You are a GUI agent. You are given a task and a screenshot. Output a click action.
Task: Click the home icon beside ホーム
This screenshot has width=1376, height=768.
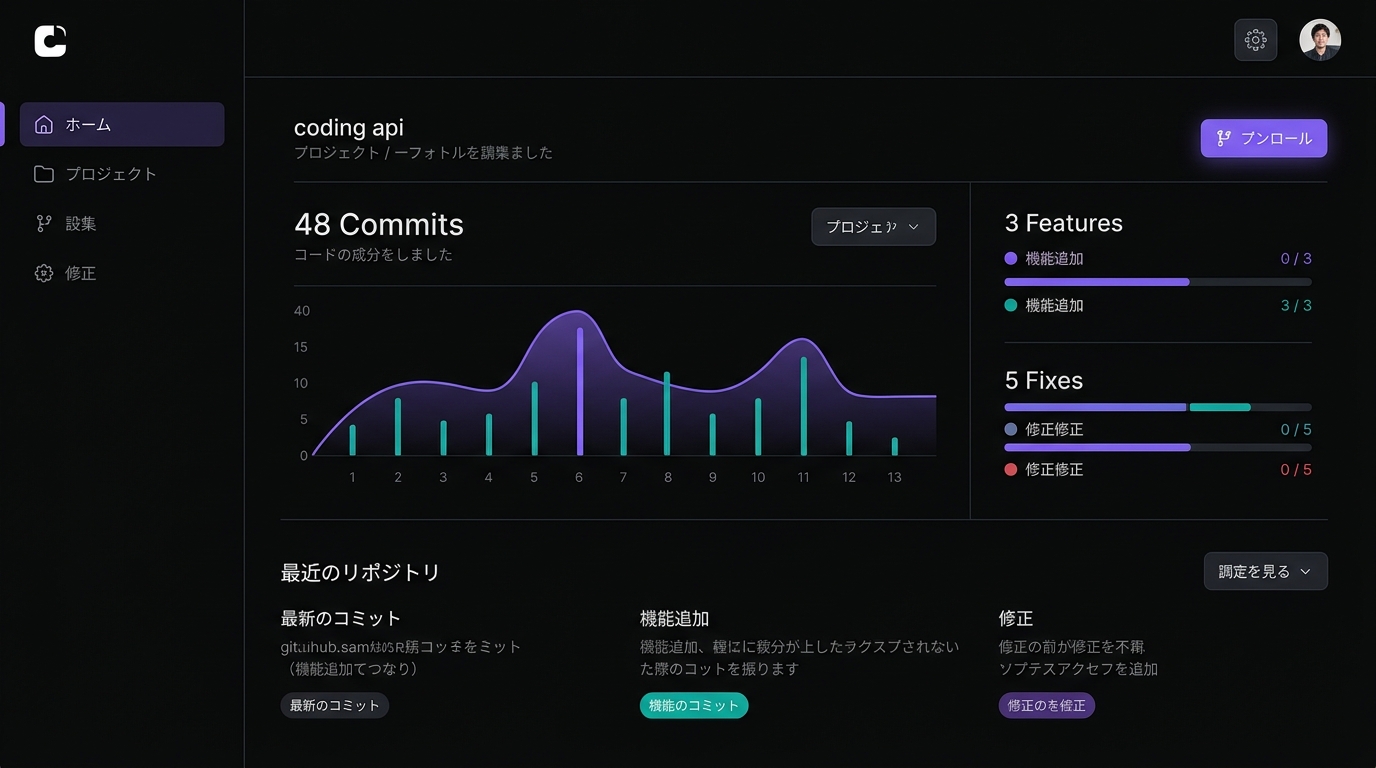click(x=44, y=125)
